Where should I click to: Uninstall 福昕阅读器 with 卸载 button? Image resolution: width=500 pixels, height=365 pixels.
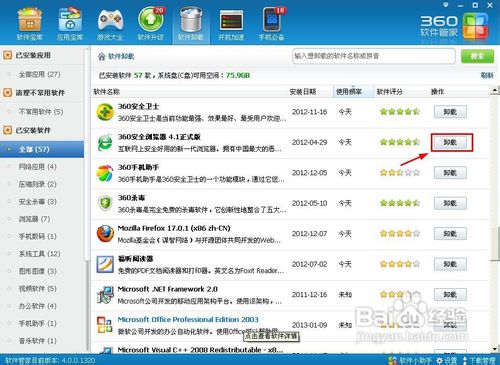click(450, 264)
